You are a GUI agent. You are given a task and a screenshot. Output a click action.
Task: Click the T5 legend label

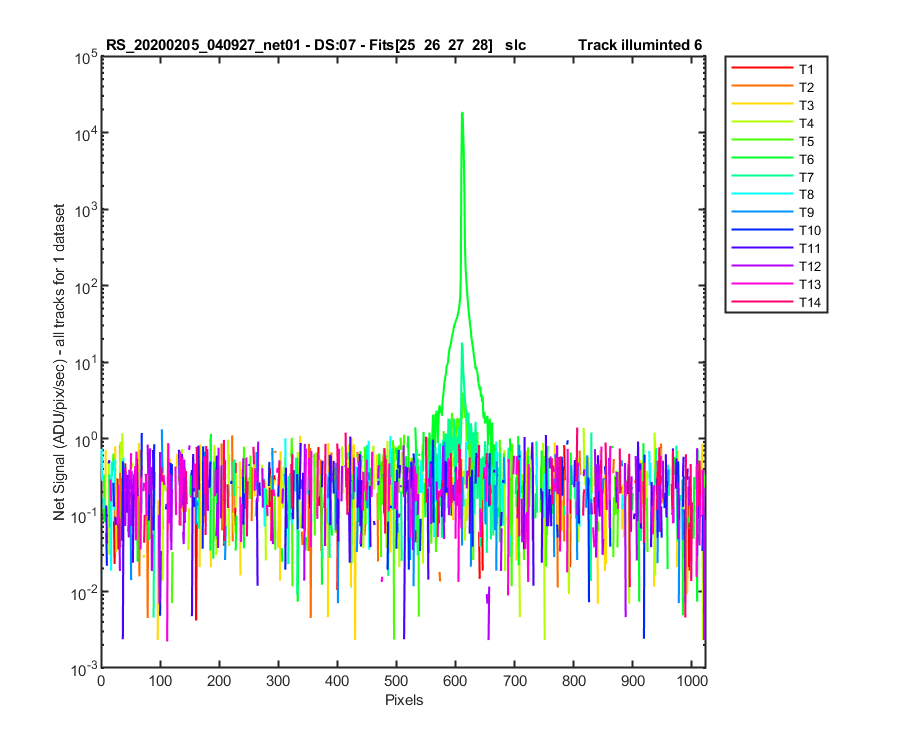click(806, 141)
